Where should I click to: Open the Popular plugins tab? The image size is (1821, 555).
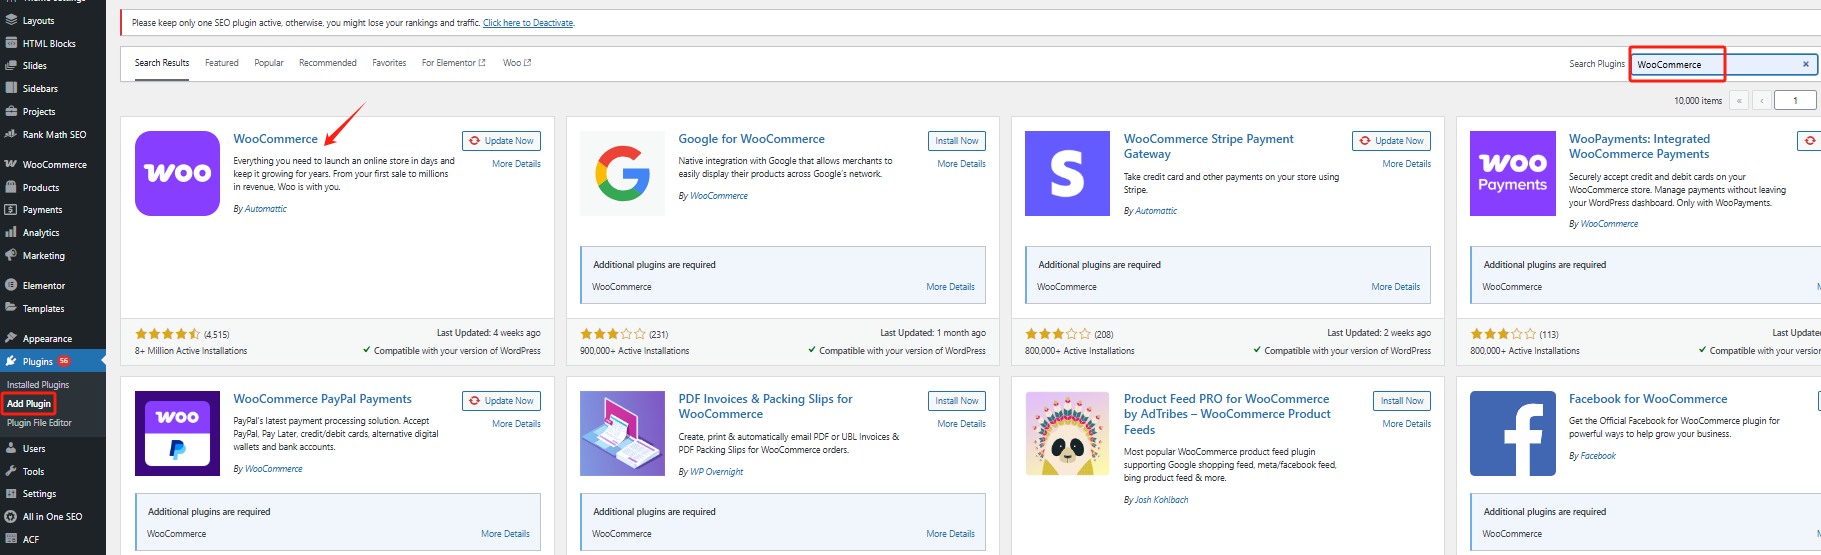coord(268,63)
